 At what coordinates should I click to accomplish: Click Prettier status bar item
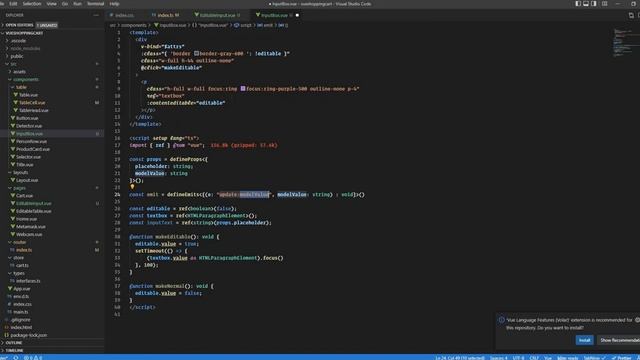coord(622,358)
